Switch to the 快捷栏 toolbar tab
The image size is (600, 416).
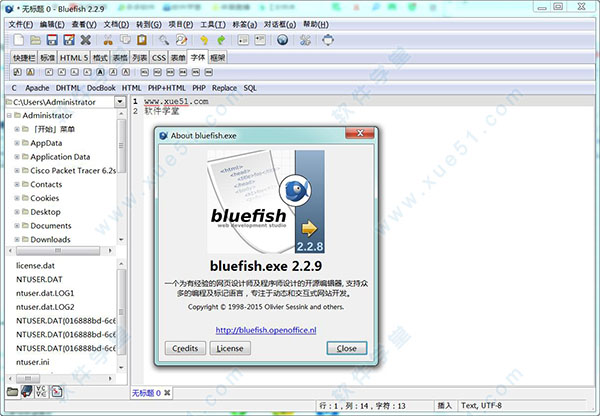(x=24, y=58)
